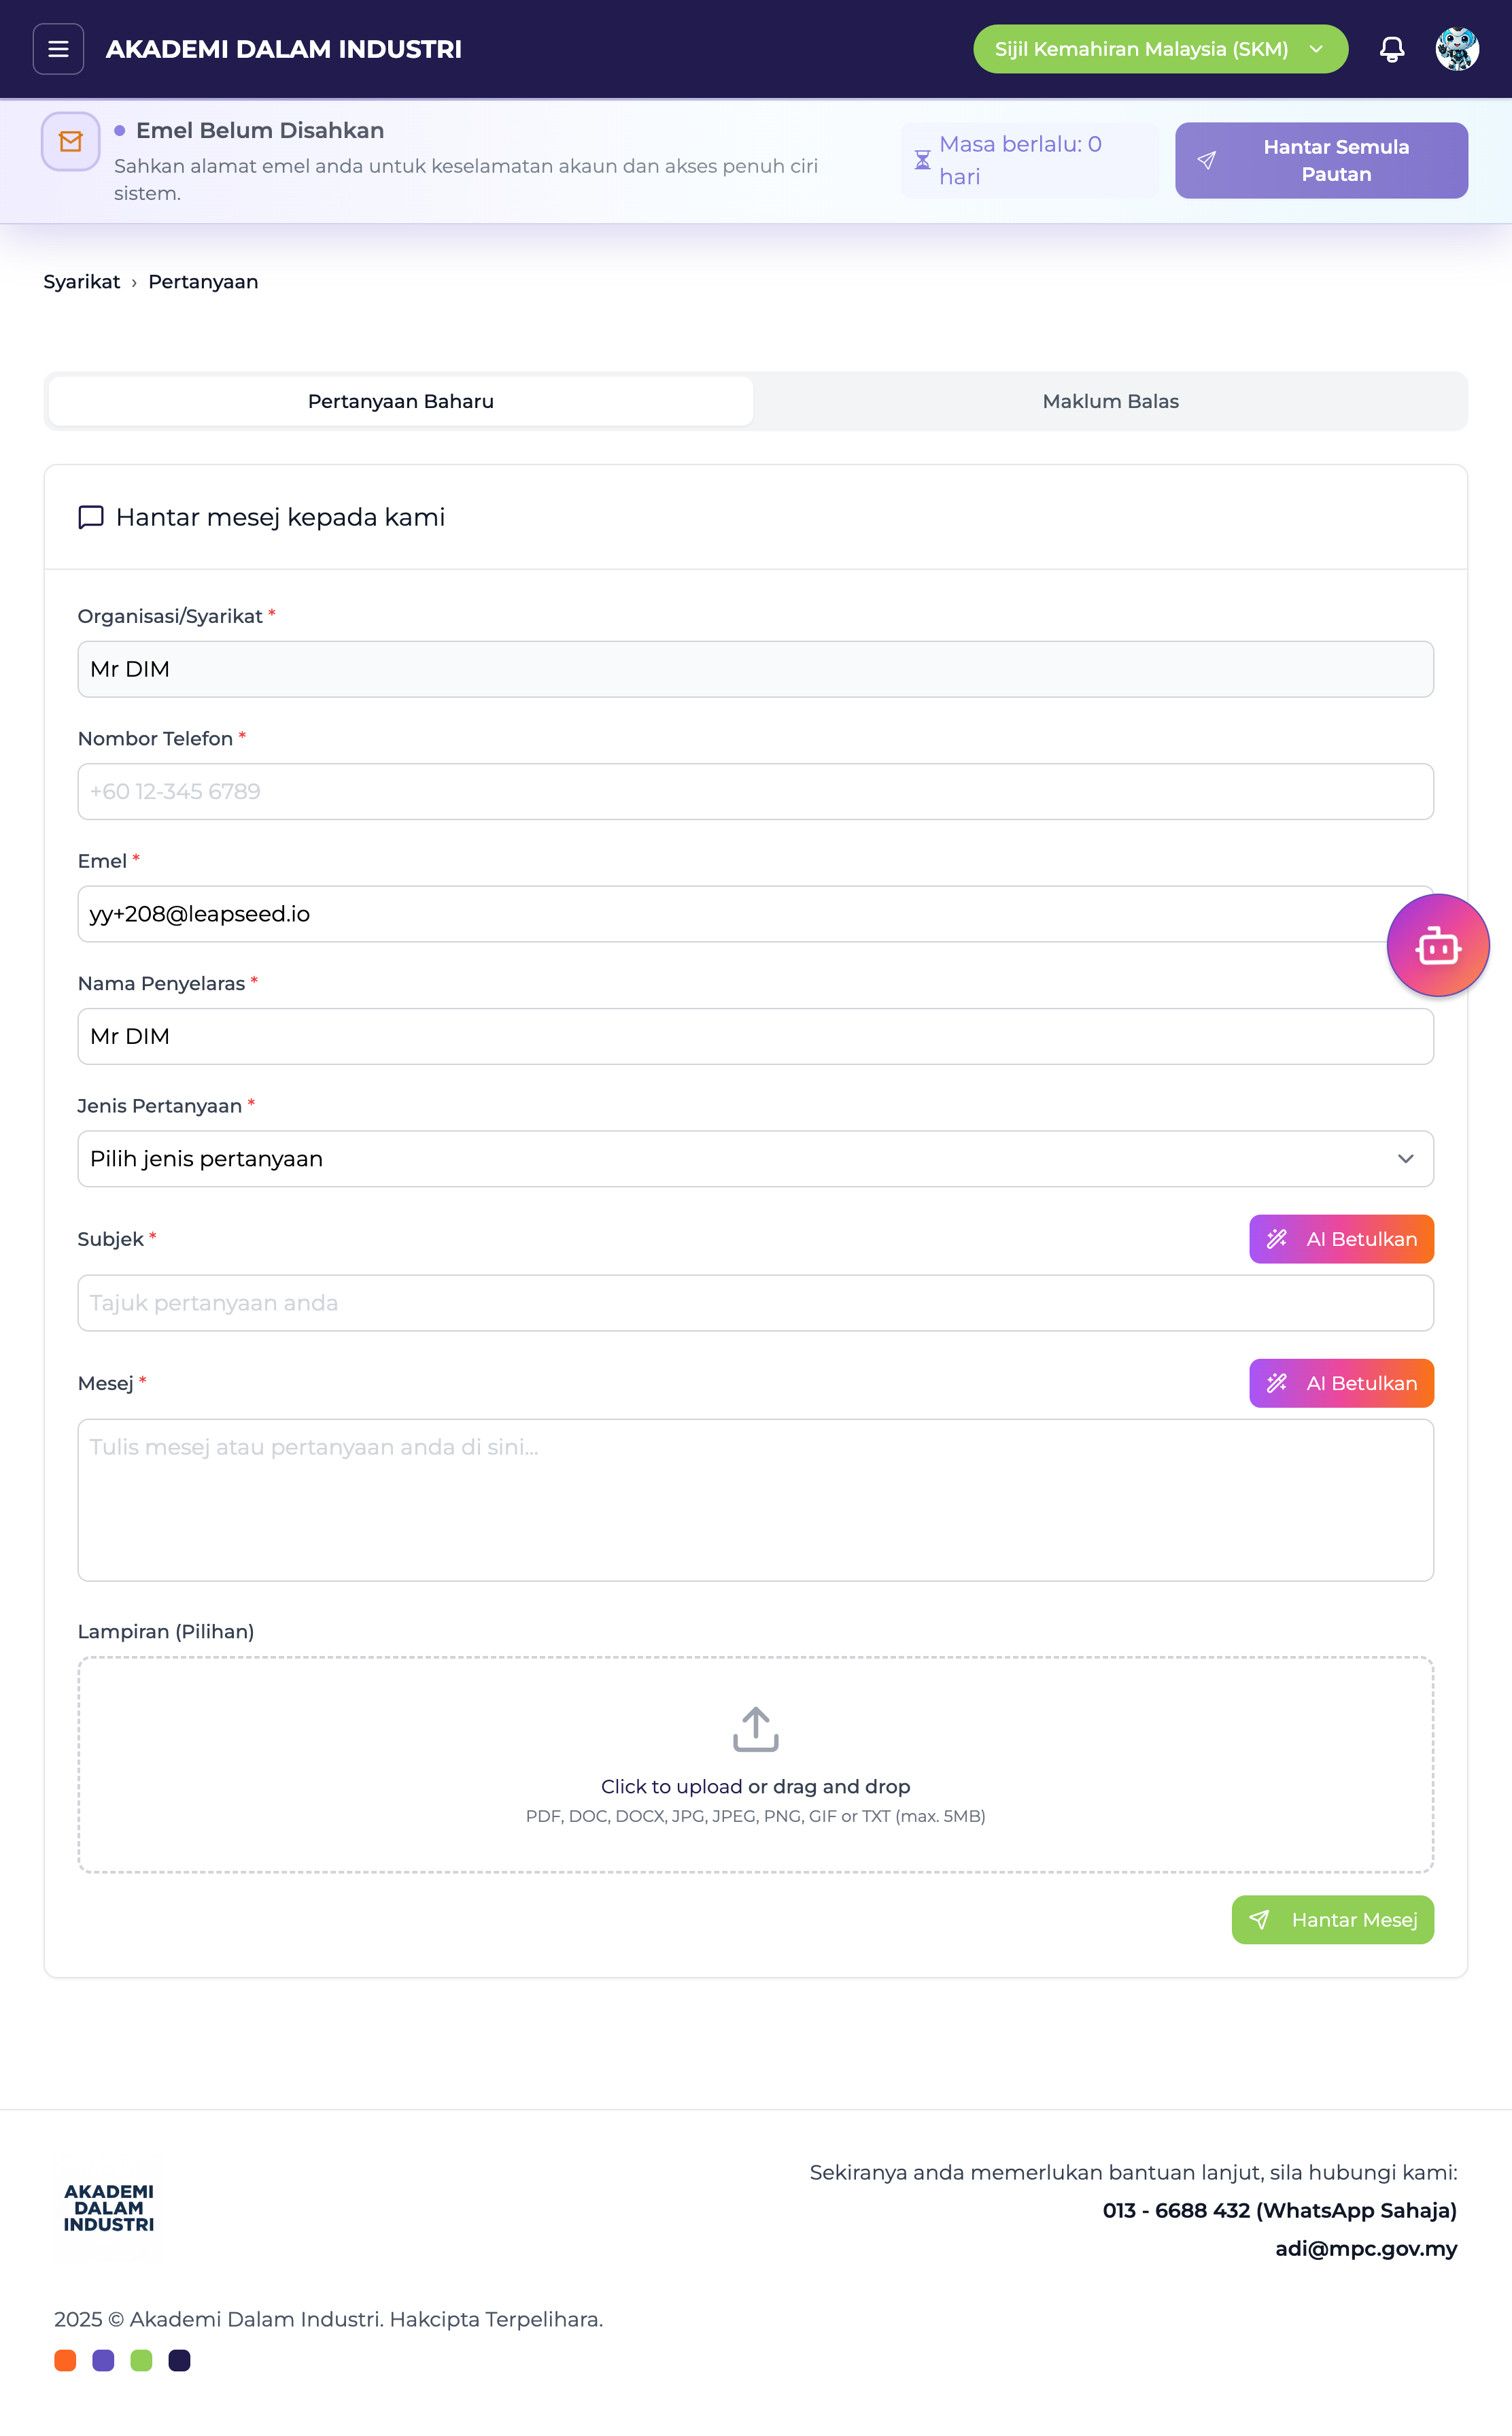Focus the Nombor Telefon input field
This screenshot has height=2436, width=1512.
point(755,792)
